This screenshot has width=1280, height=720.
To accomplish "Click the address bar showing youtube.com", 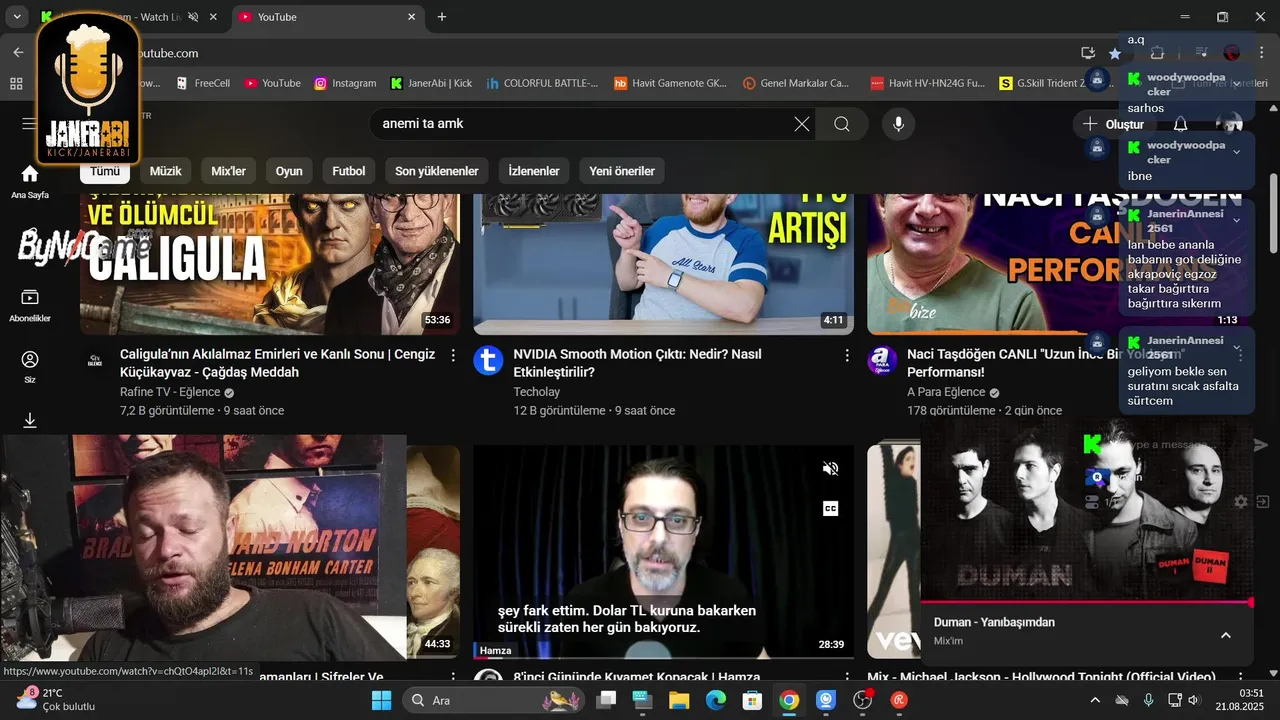I will tap(600, 53).
